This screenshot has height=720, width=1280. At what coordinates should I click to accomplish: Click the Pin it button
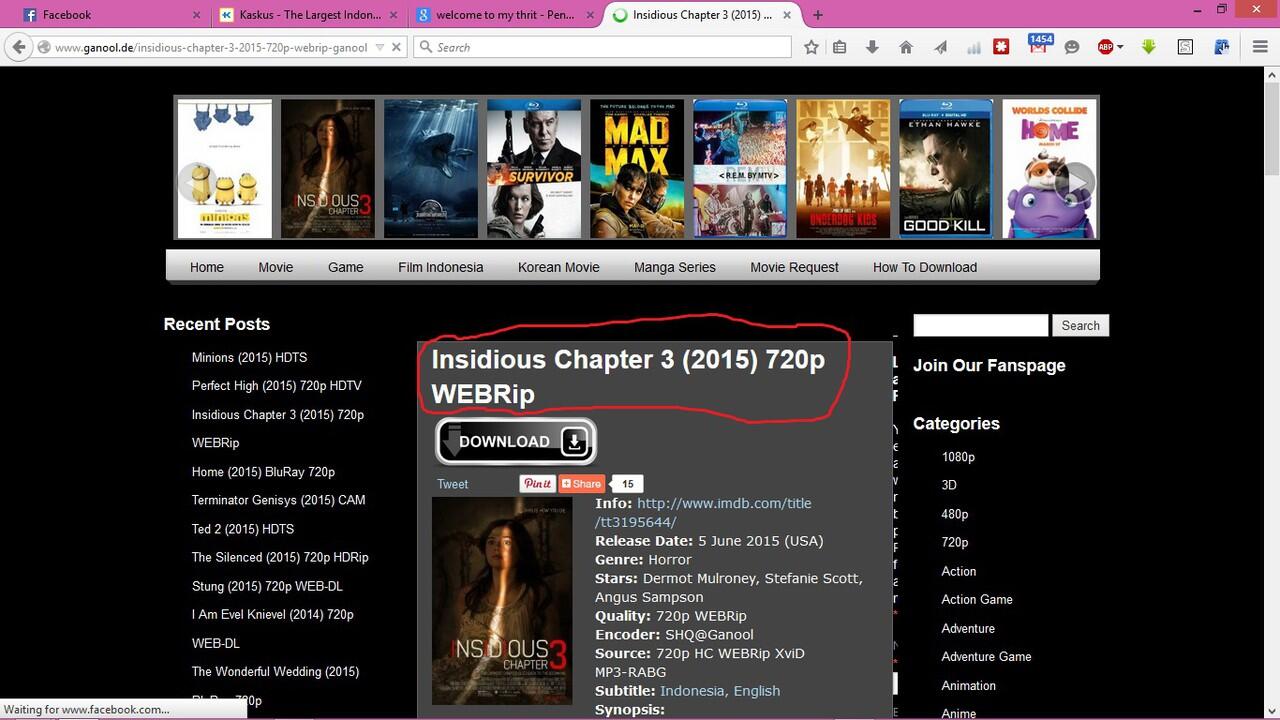coord(537,484)
